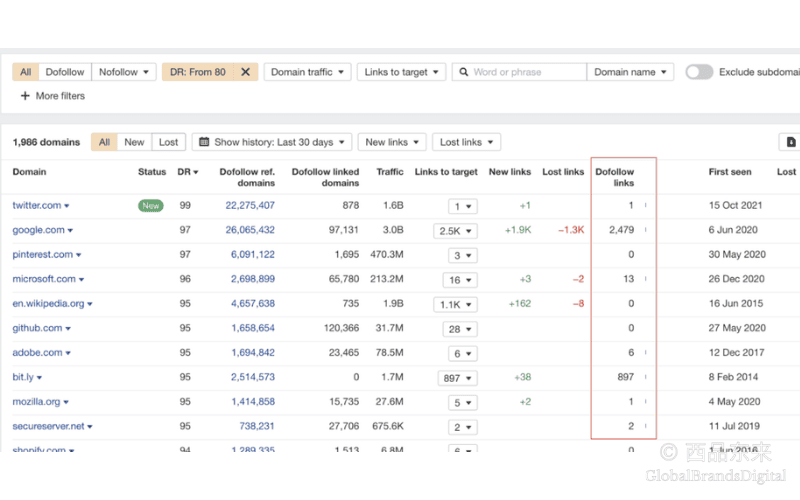Expand en.wikipedia.org 1.1K links dropdown

(x=455, y=305)
